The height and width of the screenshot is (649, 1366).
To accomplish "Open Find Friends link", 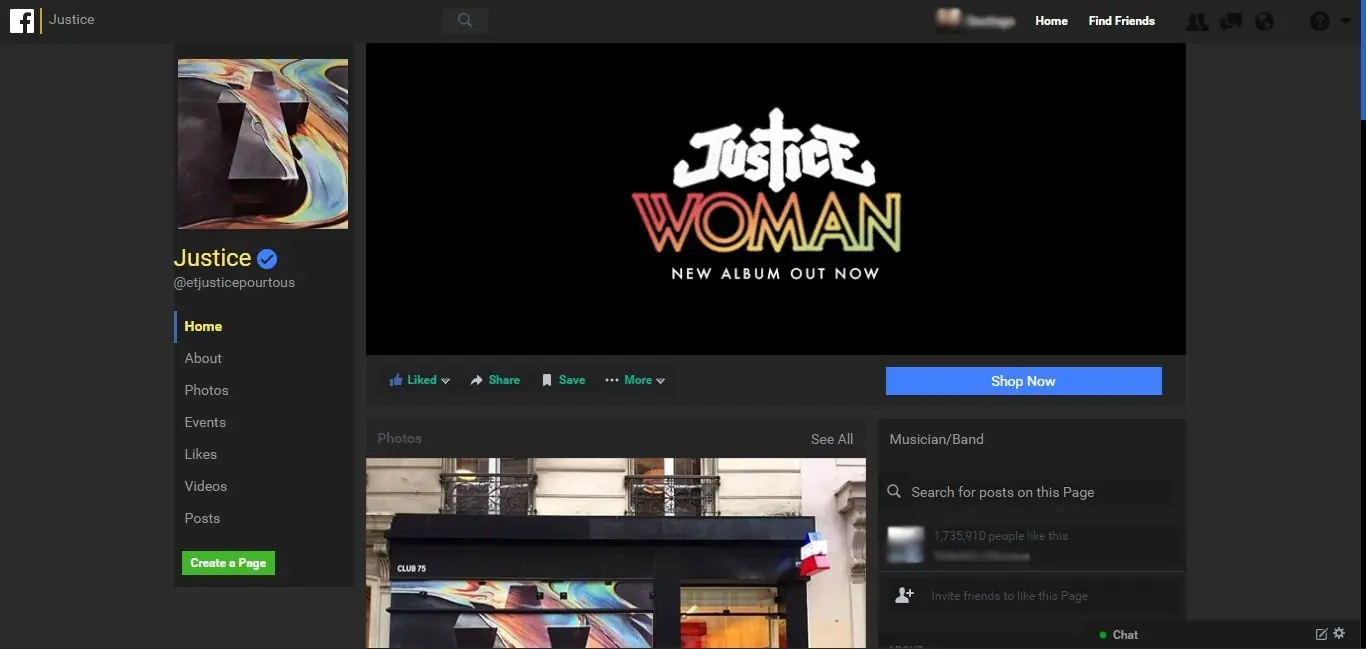I will pyautogui.click(x=1121, y=21).
